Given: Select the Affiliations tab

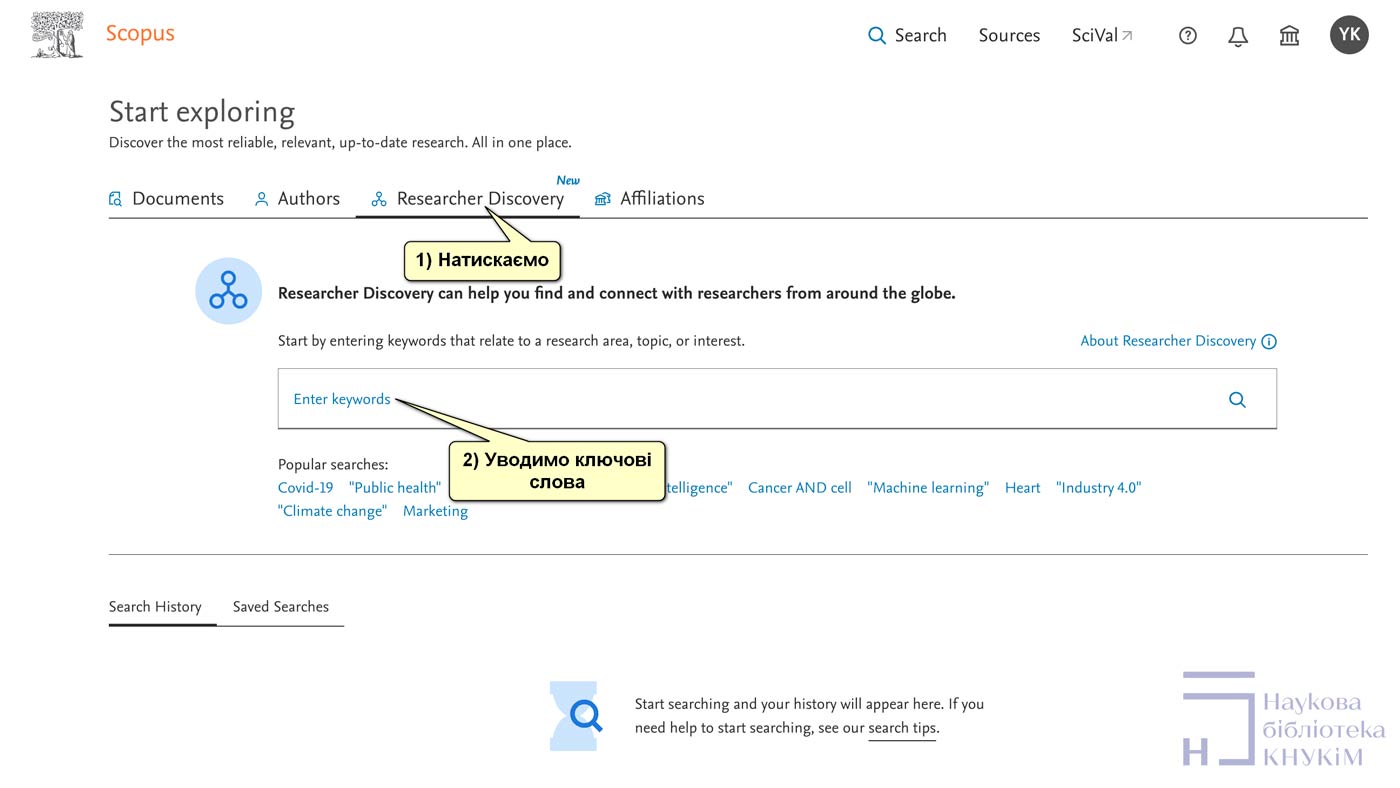Looking at the screenshot, I should coord(650,199).
